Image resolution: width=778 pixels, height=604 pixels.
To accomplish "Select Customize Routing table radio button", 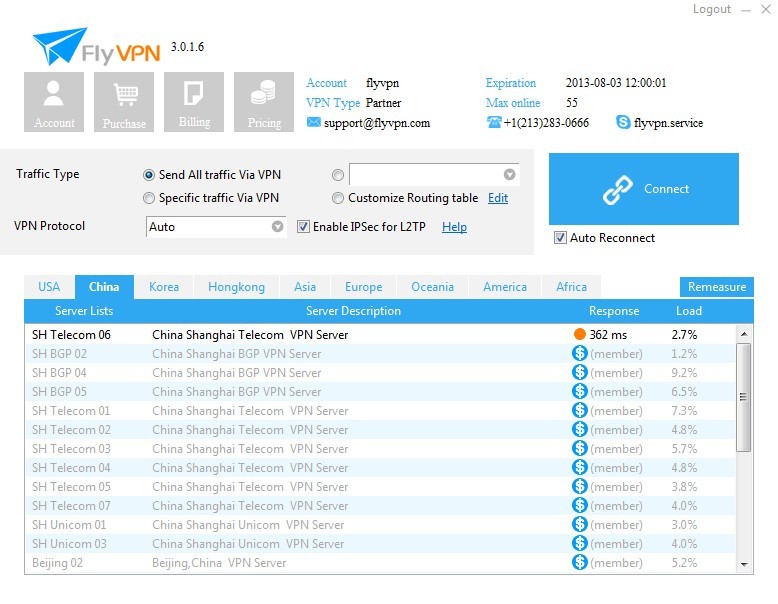I will (337, 199).
